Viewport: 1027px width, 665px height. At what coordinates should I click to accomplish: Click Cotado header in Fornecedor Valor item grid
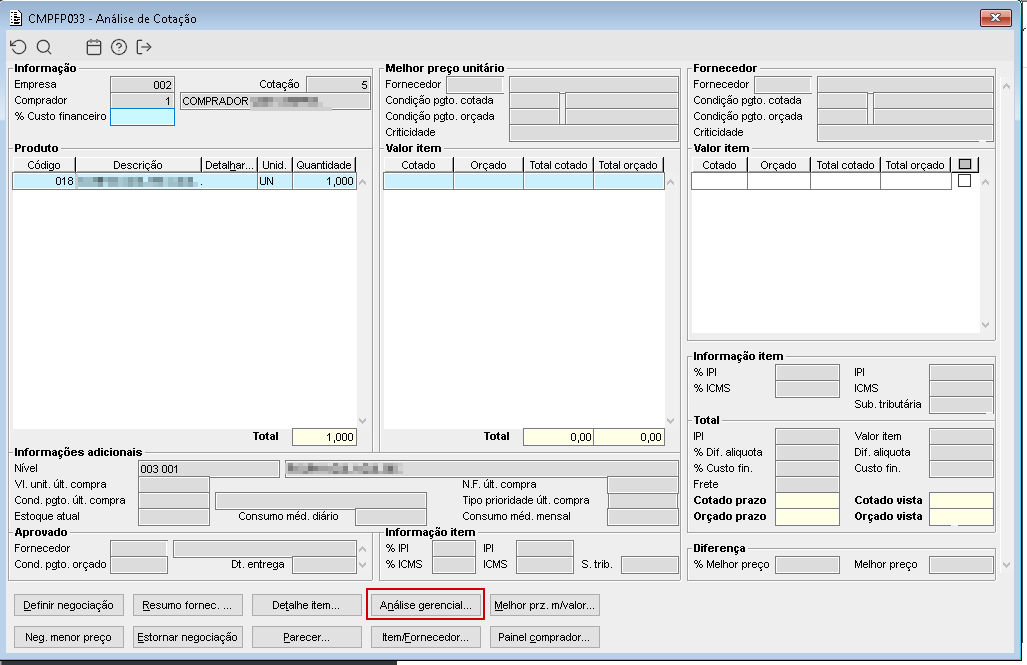719,165
